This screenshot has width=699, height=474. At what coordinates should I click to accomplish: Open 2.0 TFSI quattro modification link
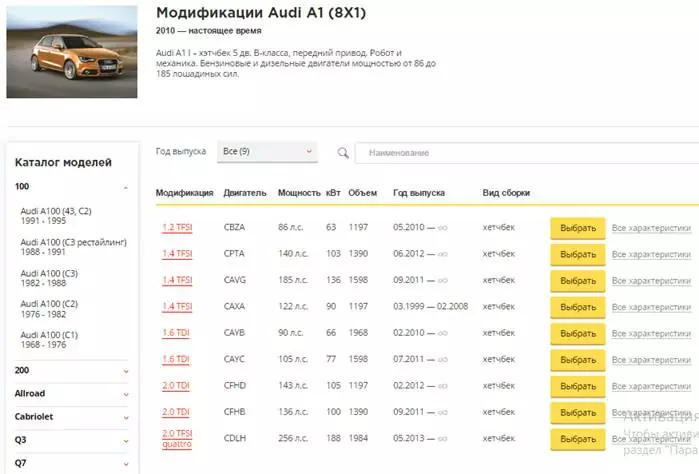pyautogui.click(x=177, y=439)
